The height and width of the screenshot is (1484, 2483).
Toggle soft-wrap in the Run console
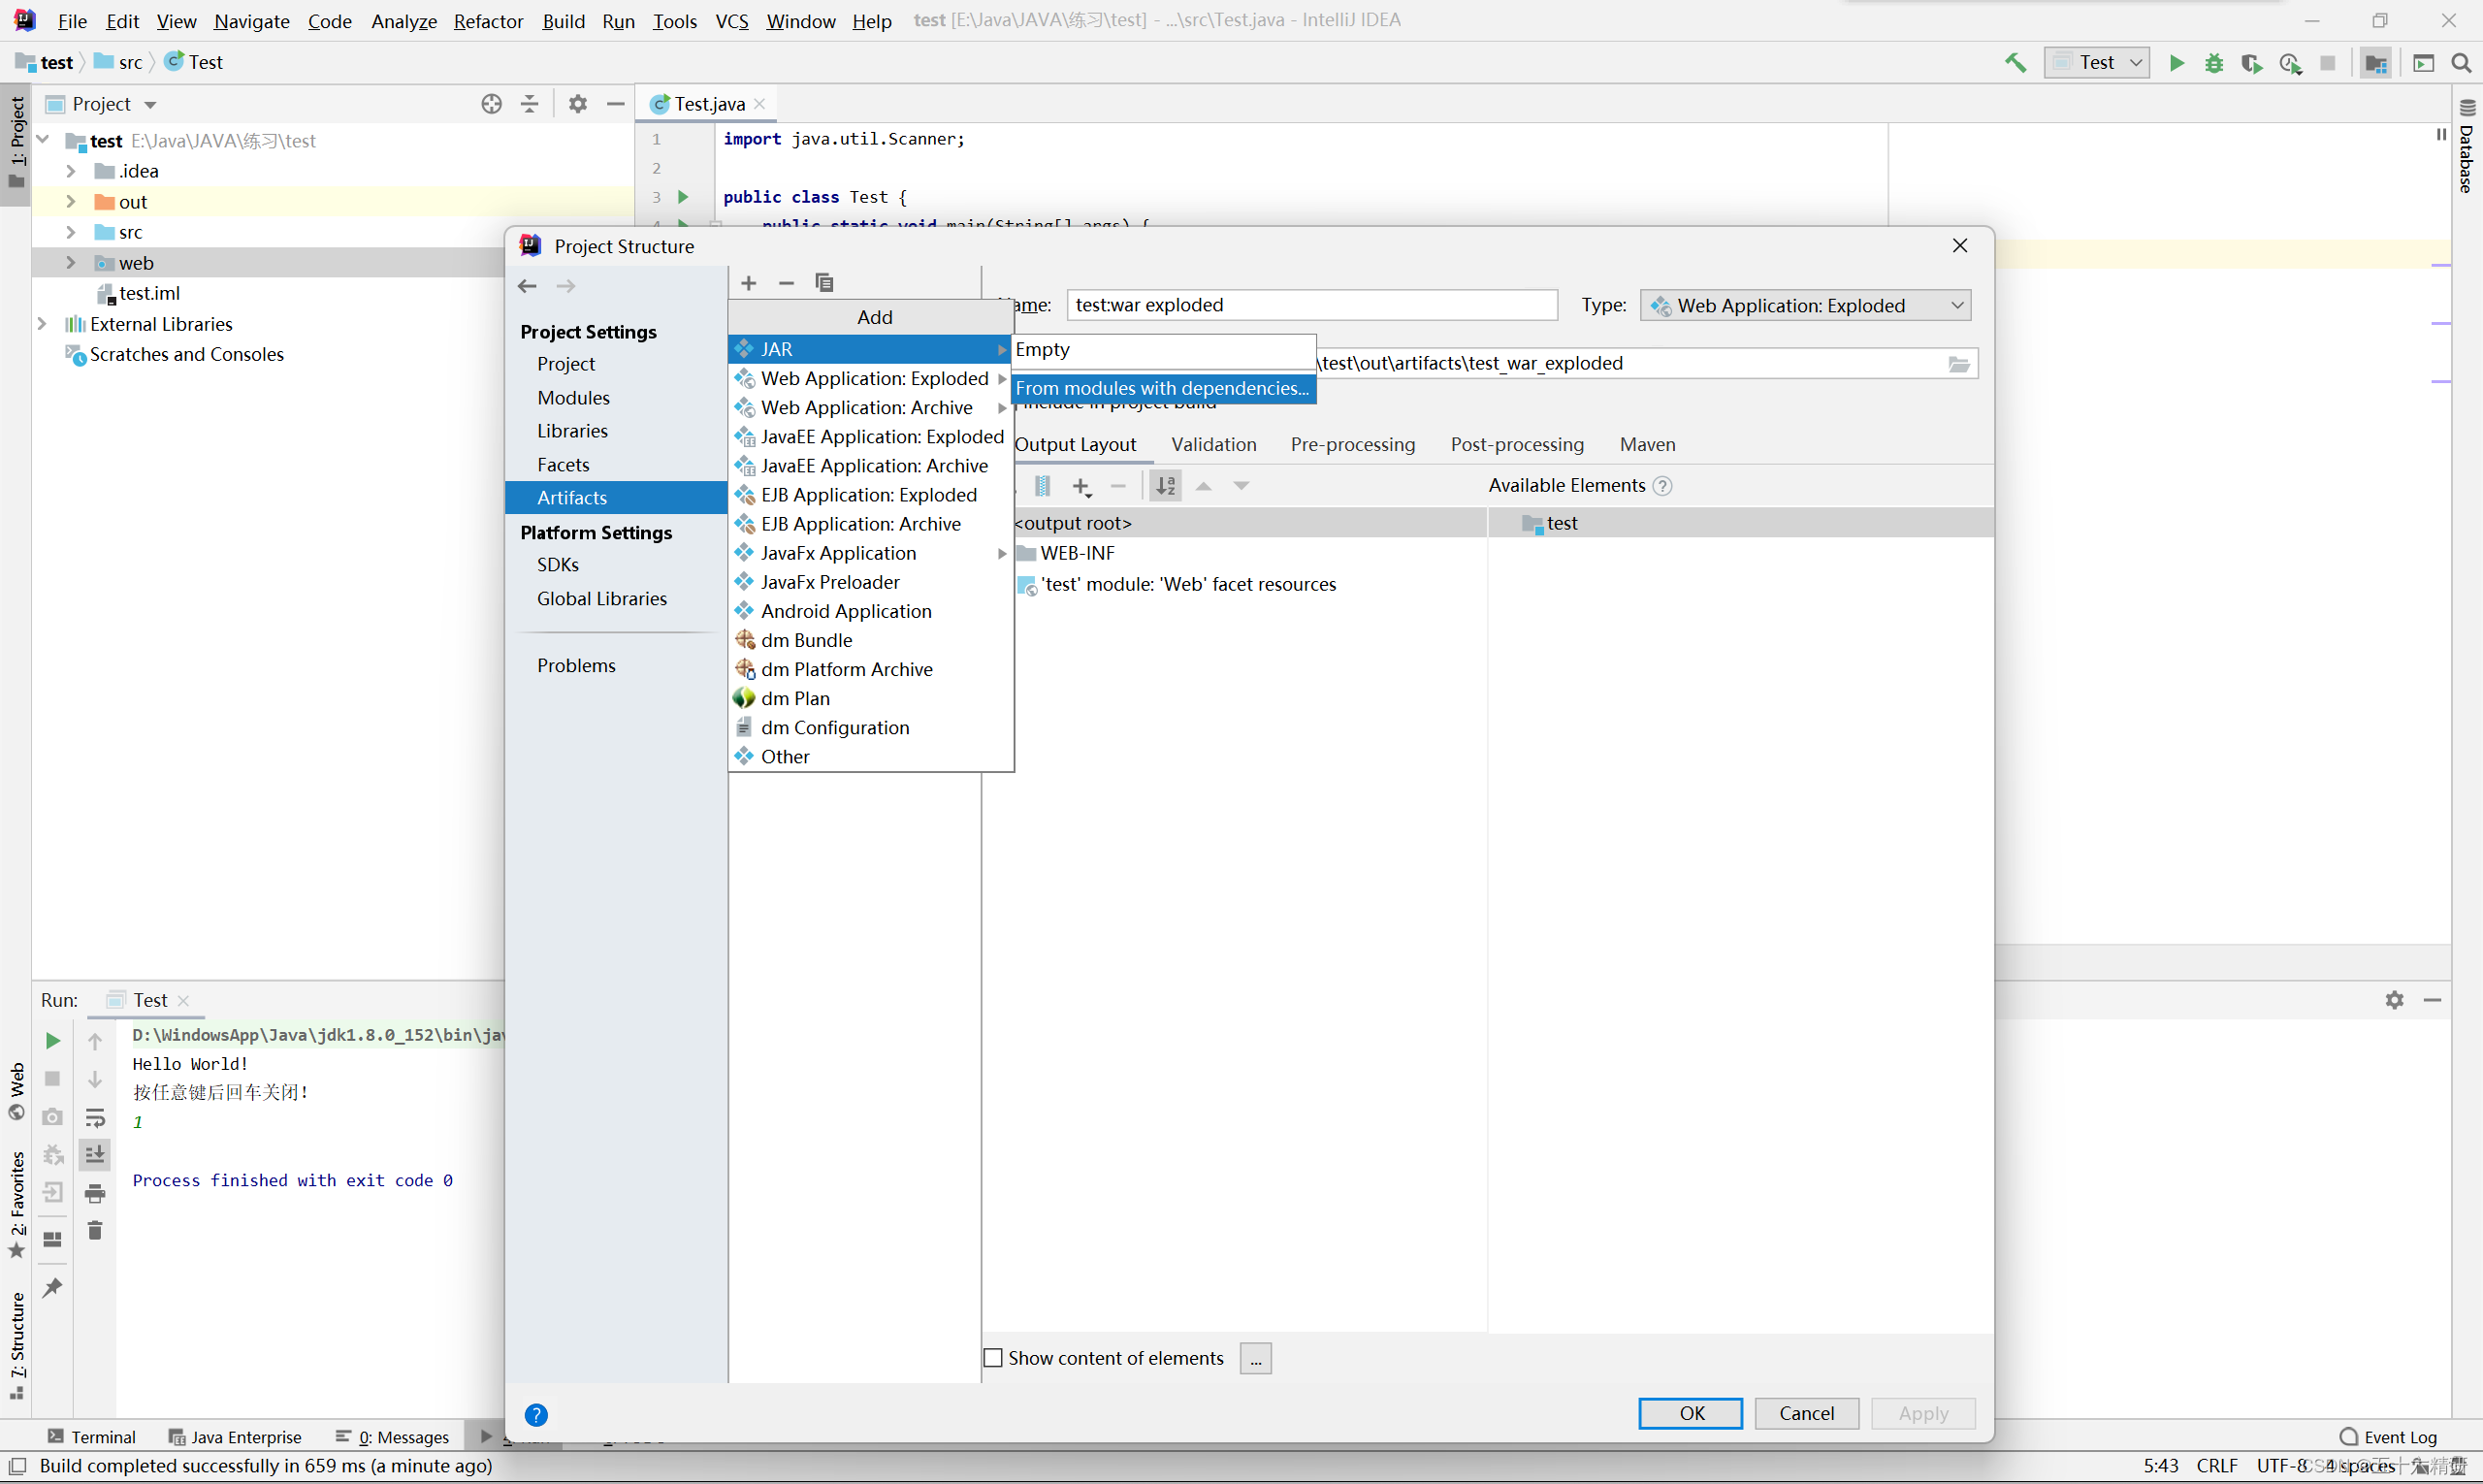coord(95,1117)
